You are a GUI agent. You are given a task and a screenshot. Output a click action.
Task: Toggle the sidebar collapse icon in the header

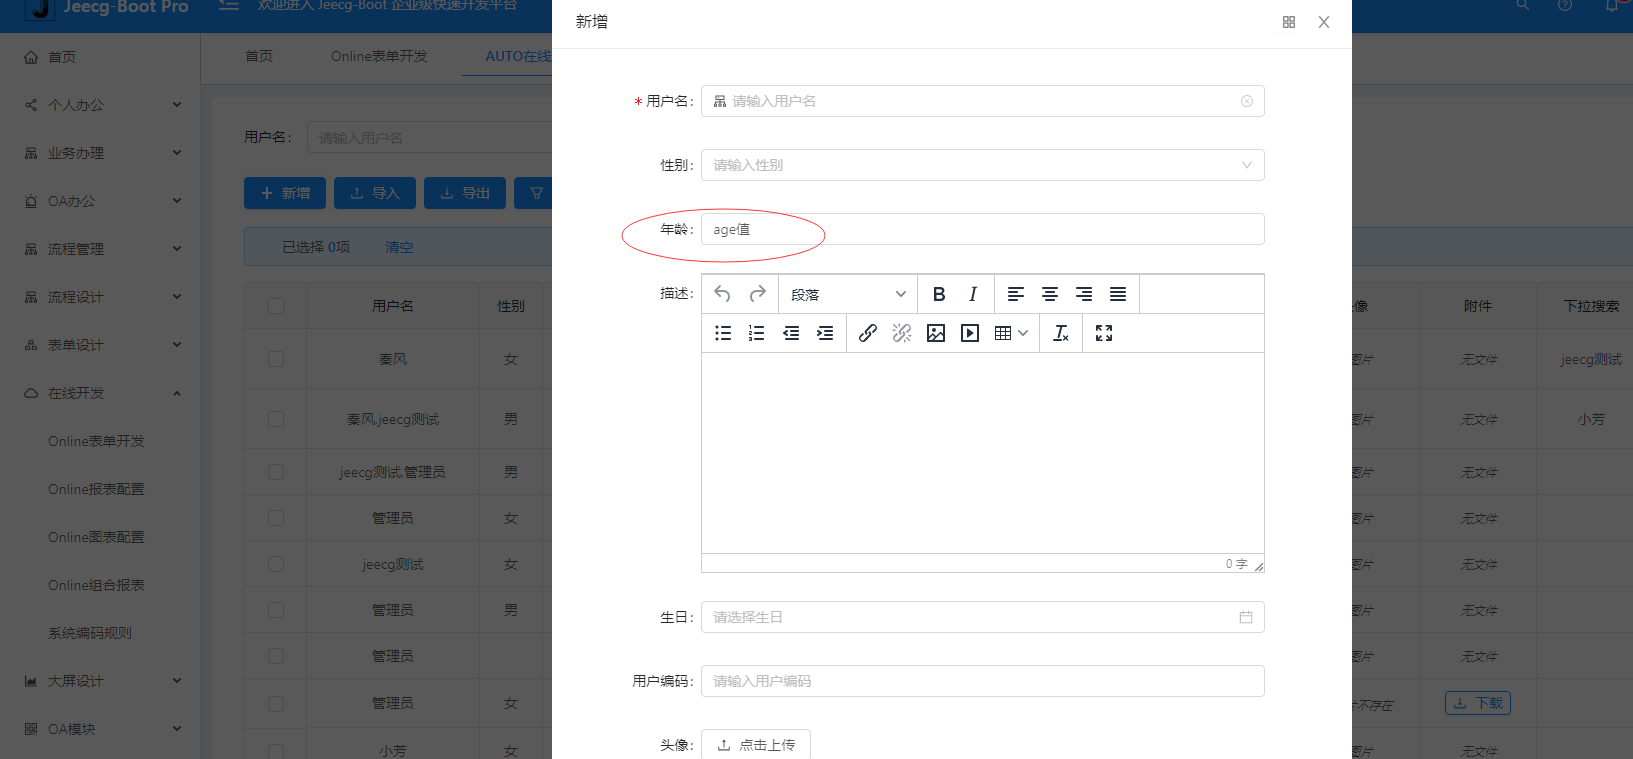point(229,6)
